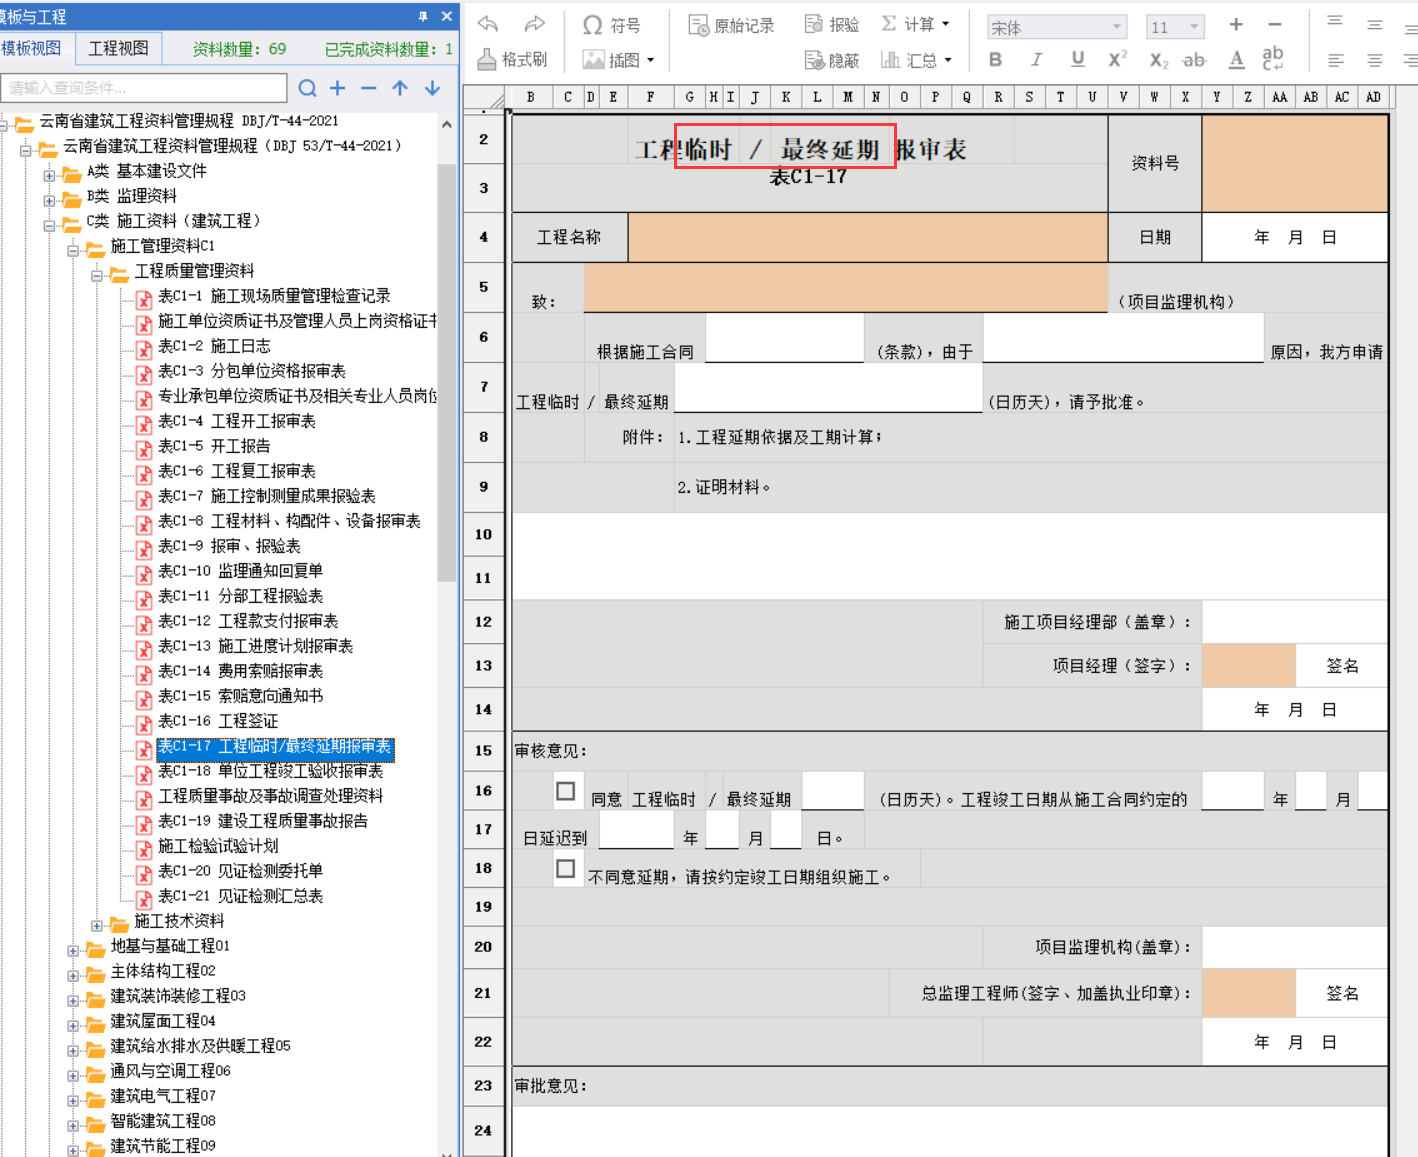The height and width of the screenshot is (1157, 1418).
Task: Click the minus collapse-all icon beside search
Action: (369, 88)
